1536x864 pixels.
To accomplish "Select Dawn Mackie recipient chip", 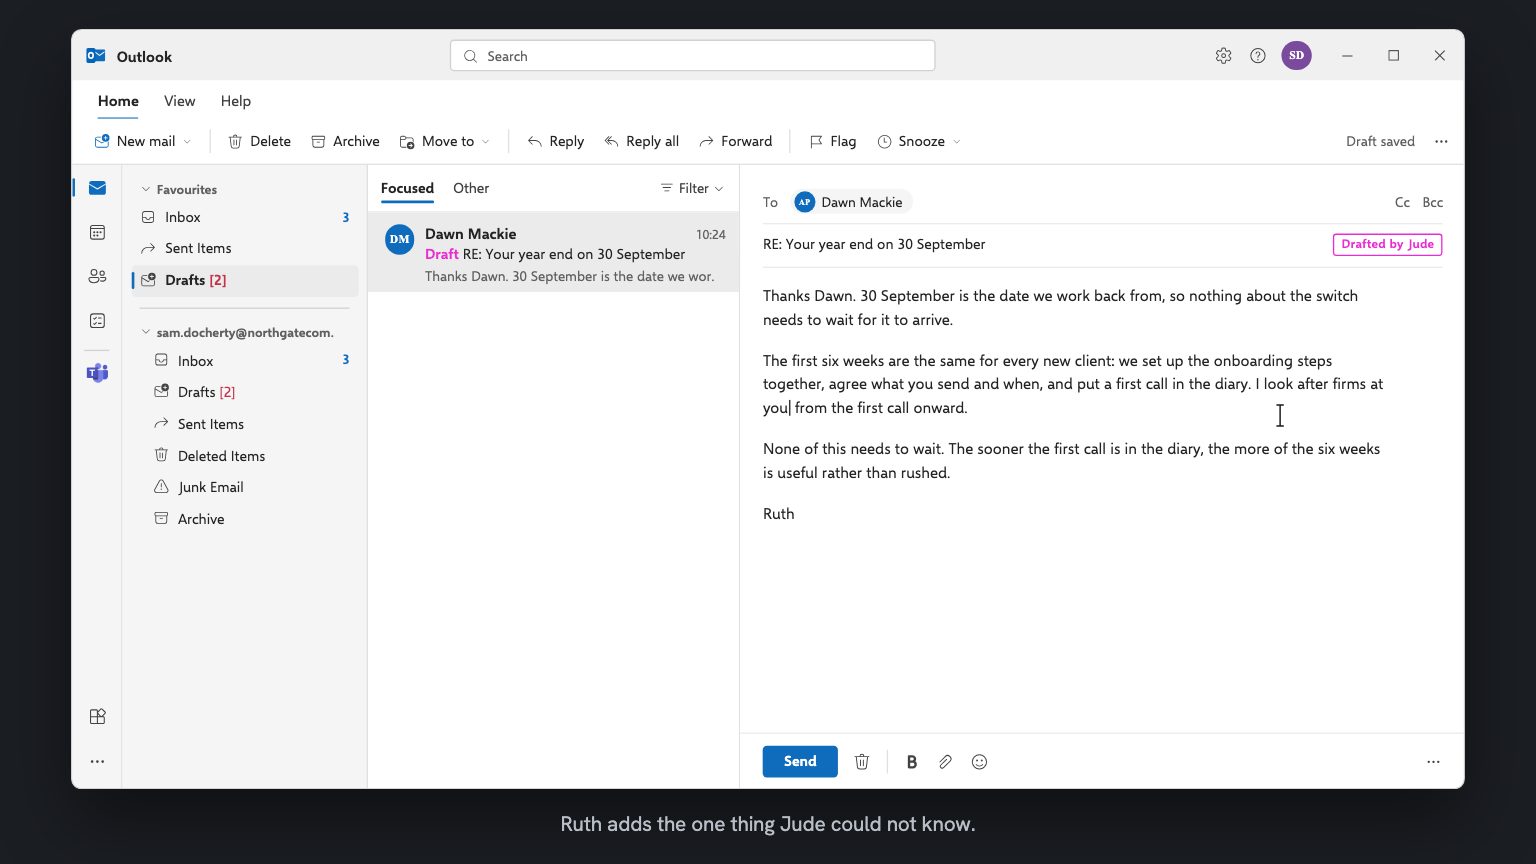I will 851,202.
